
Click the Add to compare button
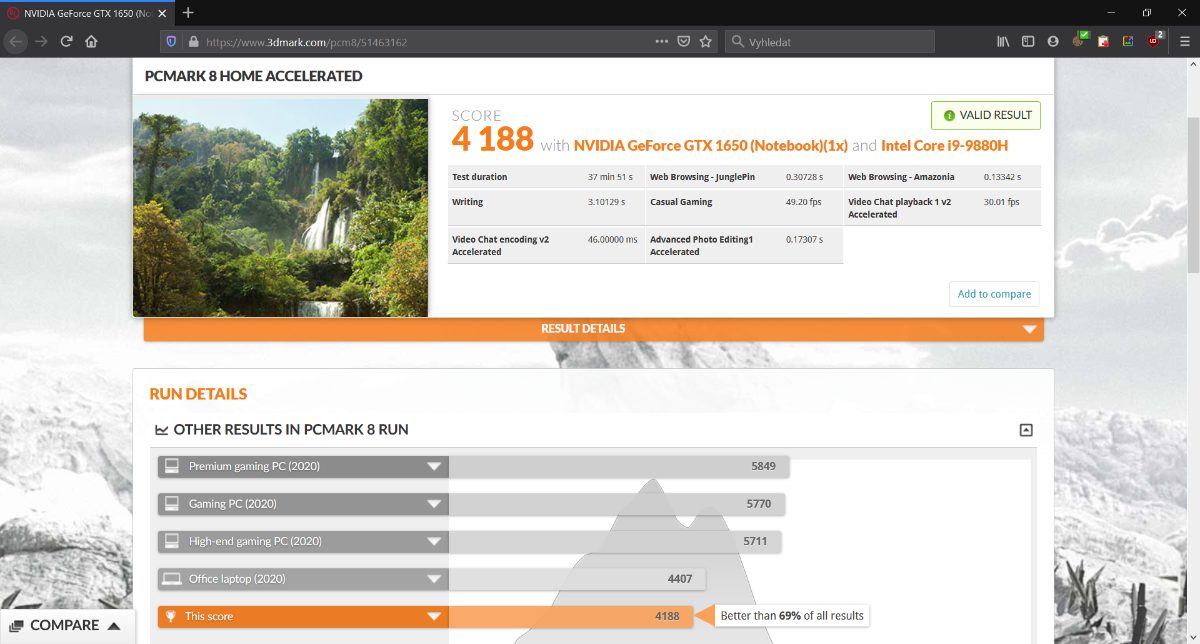pos(993,294)
